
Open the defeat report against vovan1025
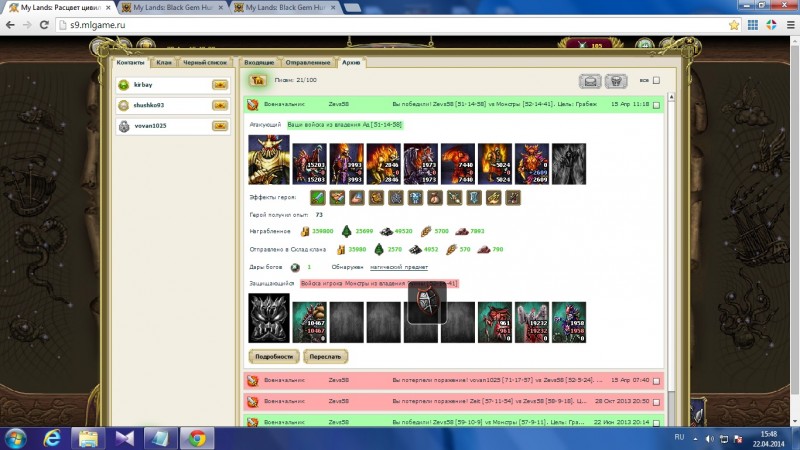[x=454, y=381]
